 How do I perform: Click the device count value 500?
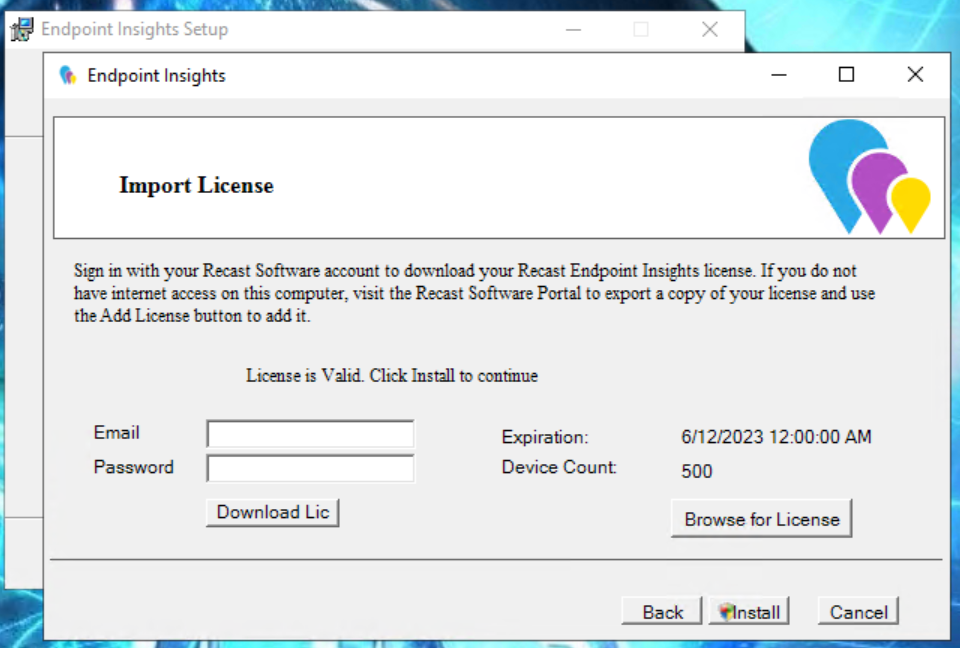click(x=697, y=471)
